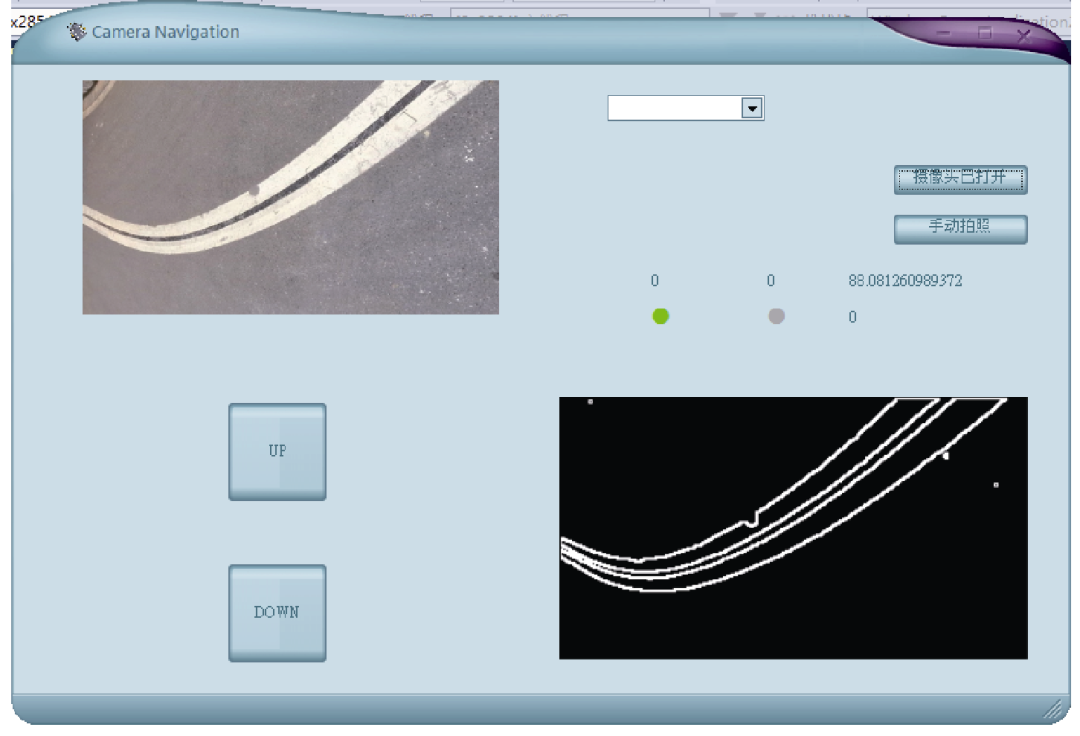Click the 摄像头已打开 camera button
Viewport: 1080px width, 736px height.
(x=960, y=180)
